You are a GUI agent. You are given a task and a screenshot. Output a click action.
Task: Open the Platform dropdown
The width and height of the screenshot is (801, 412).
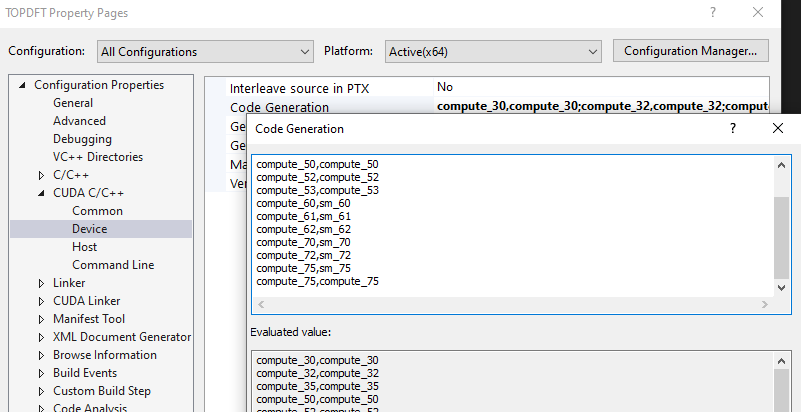pos(493,52)
